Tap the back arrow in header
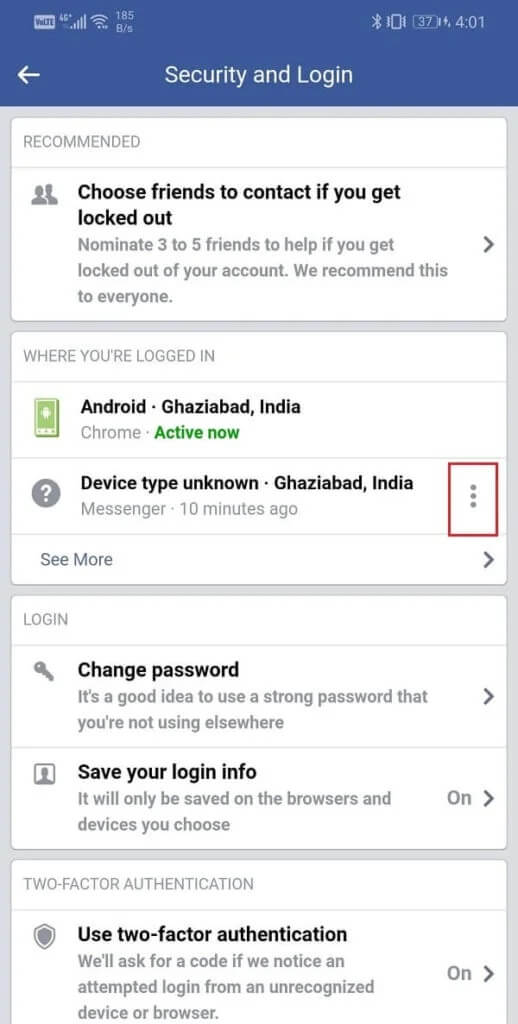Screen dimensions: 518x1024 point(29,75)
